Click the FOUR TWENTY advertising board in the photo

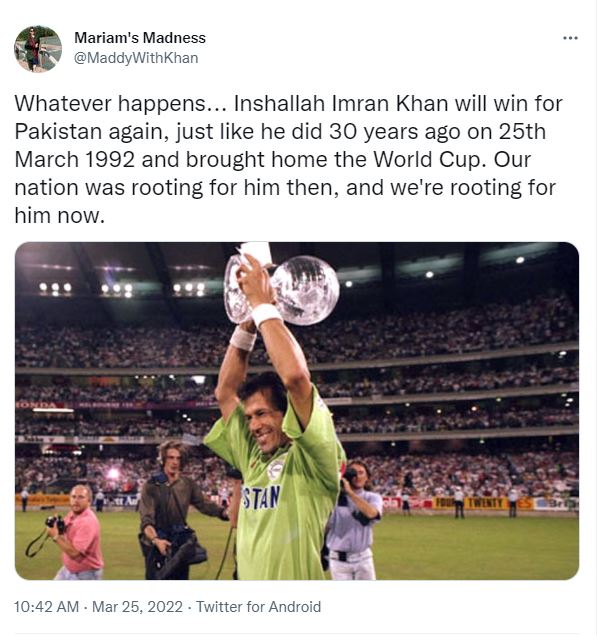tap(470, 503)
